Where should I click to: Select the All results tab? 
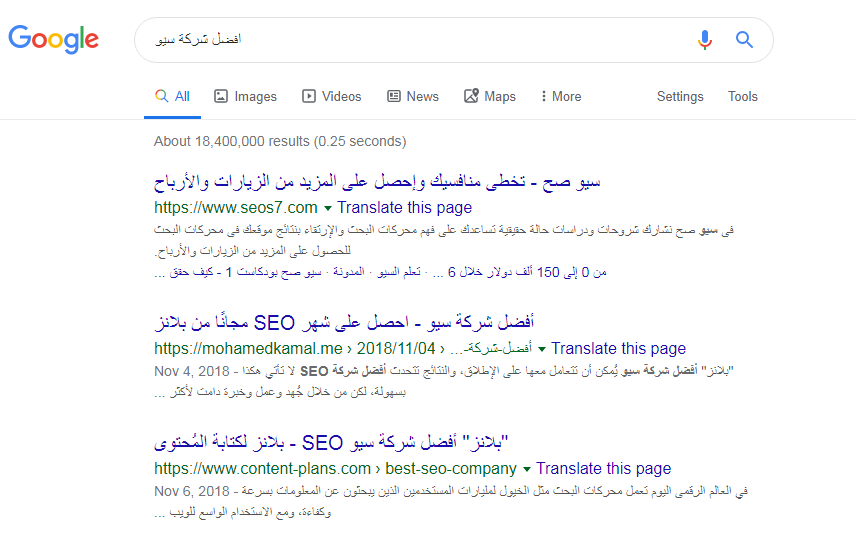click(173, 97)
